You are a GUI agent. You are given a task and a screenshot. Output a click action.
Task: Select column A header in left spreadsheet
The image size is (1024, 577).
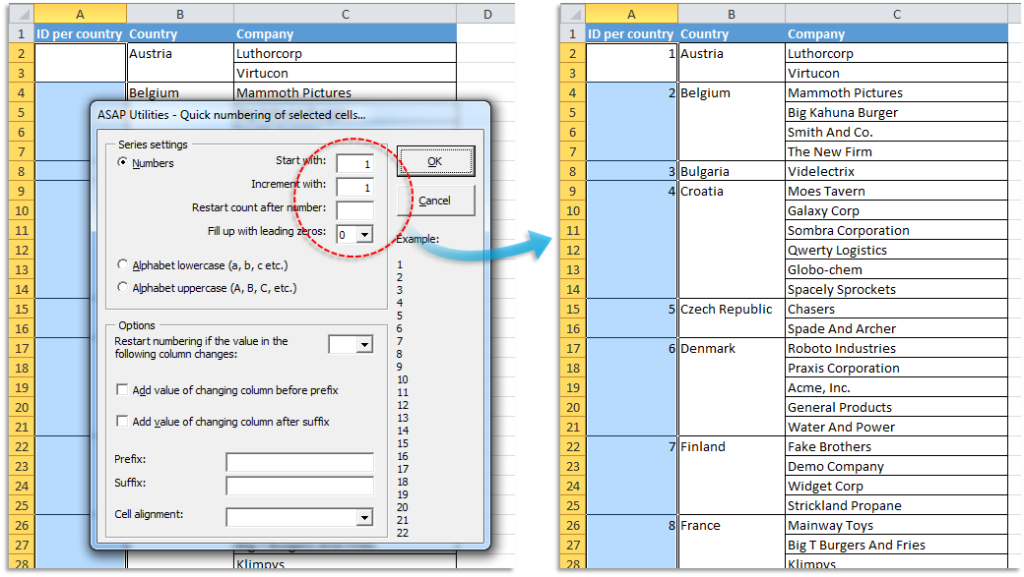(79, 13)
